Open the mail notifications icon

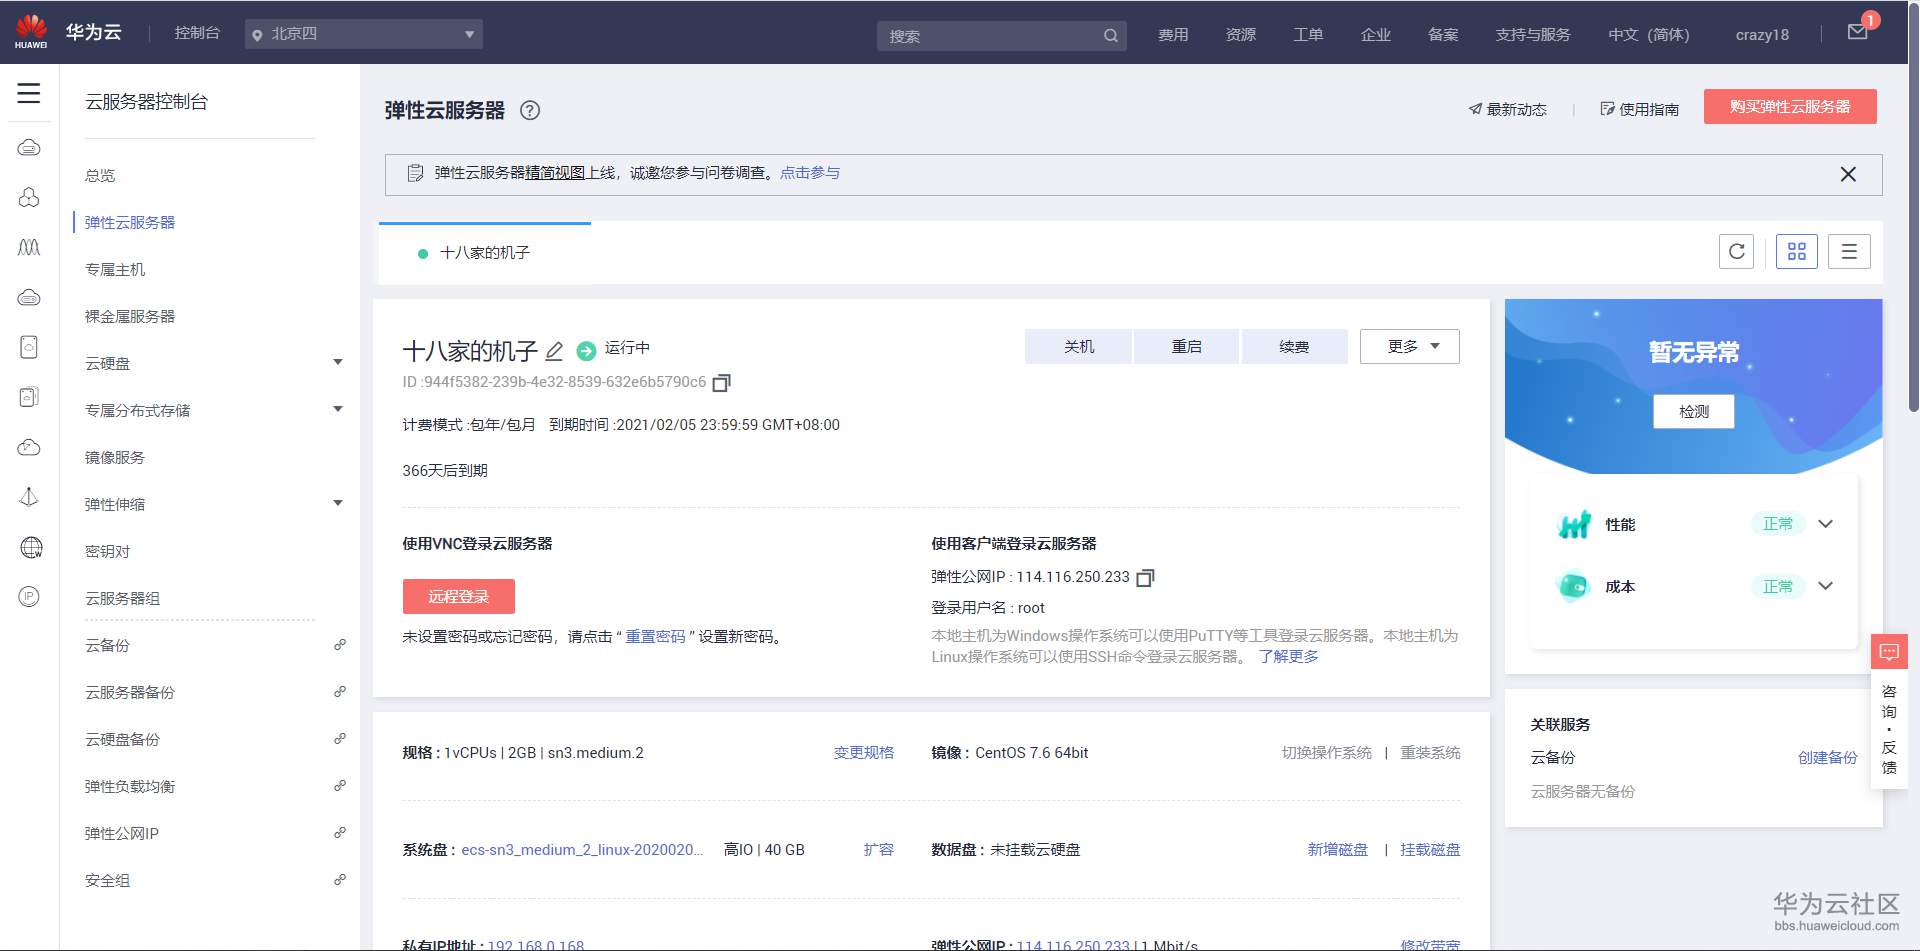pos(1857,32)
